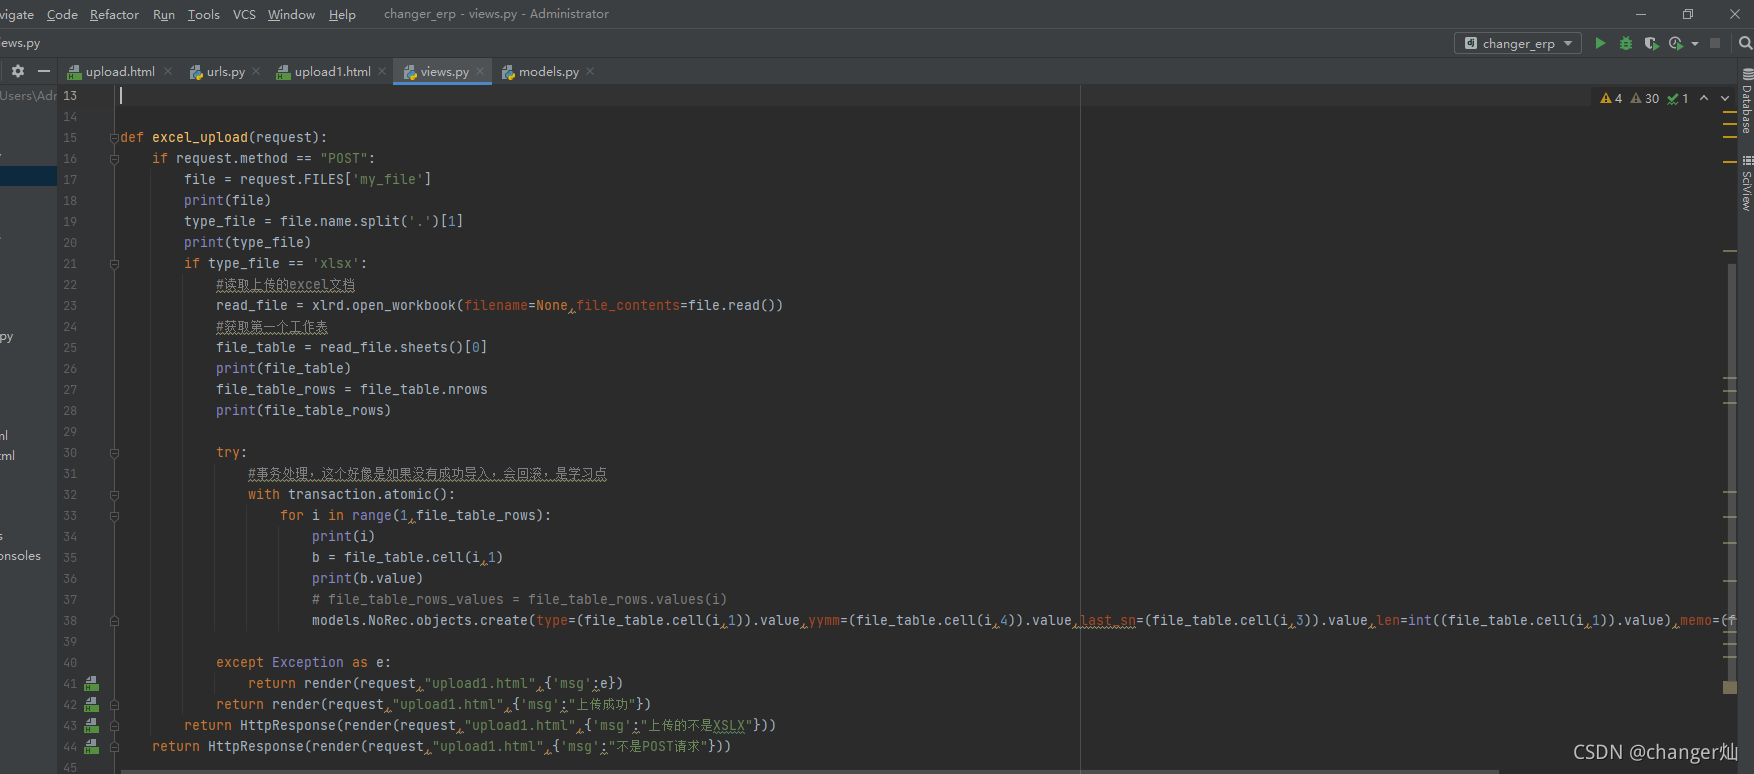Viewport: 1754px width, 774px height.
Task: Open the Run menu
Action: pyautogui.click(x=164, y=14)
